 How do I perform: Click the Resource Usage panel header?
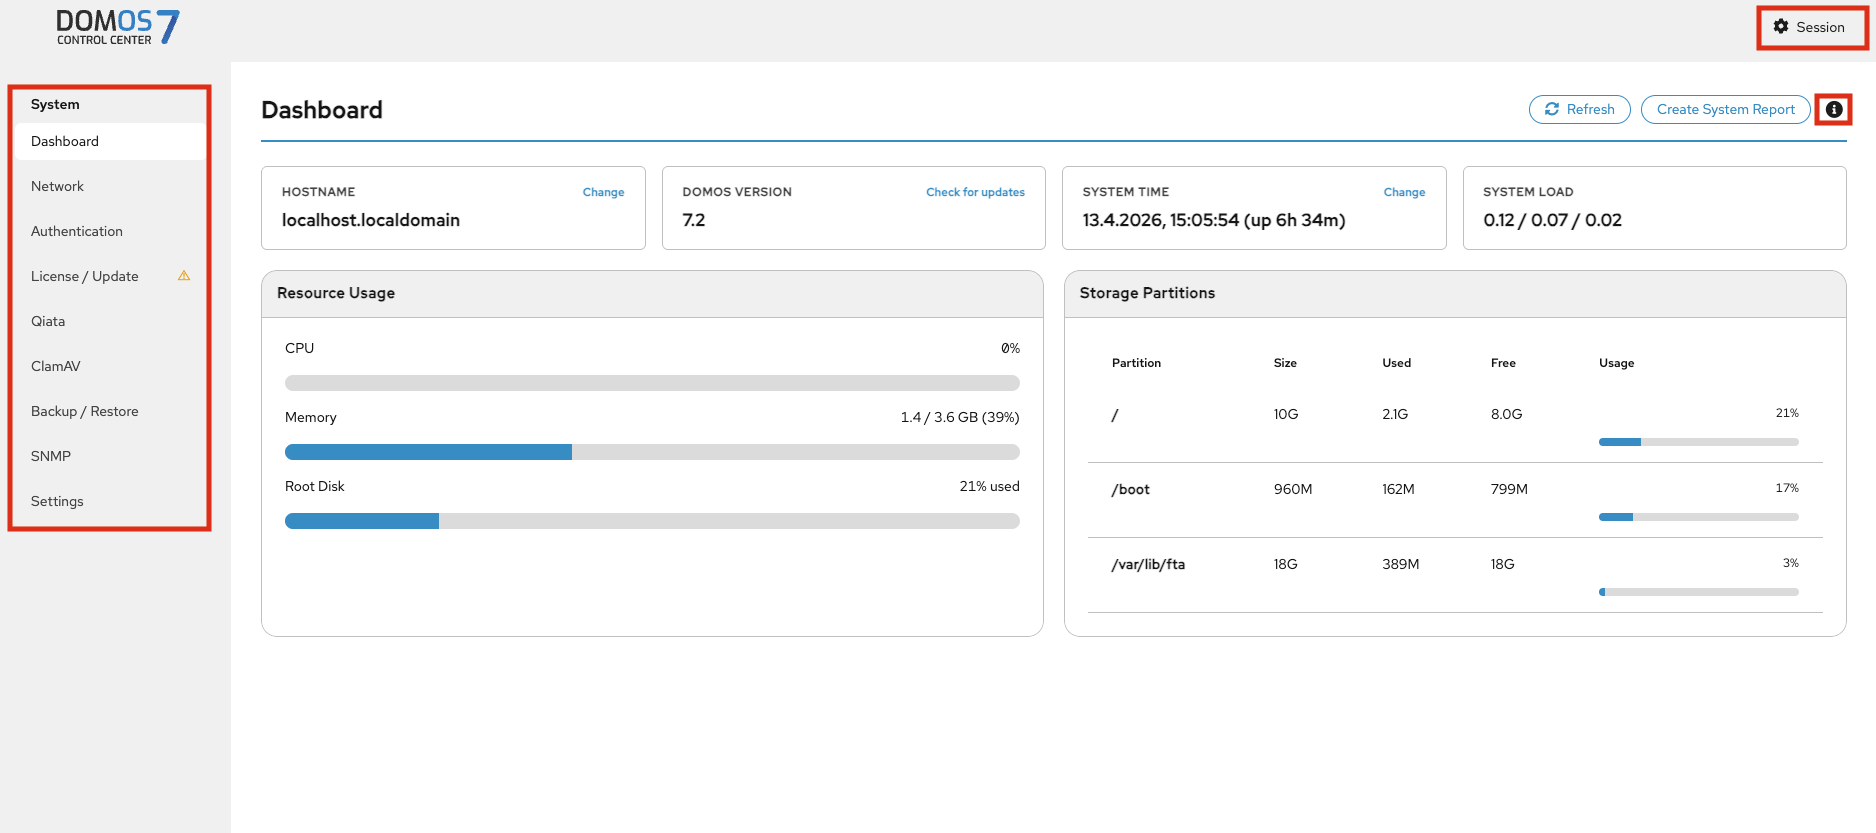652,294
